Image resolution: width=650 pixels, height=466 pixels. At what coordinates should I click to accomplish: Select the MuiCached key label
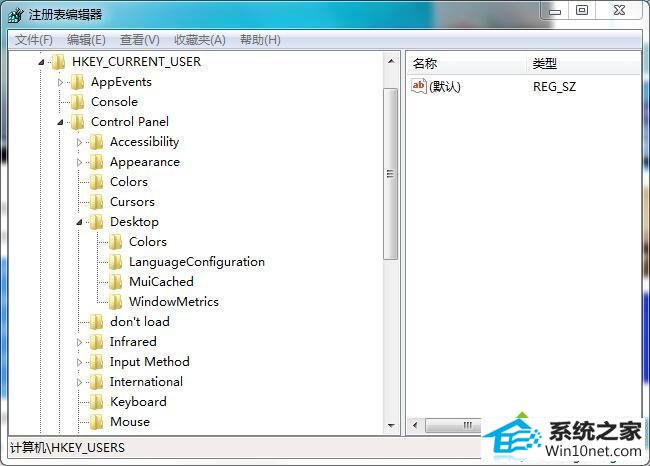coord(161,282)
